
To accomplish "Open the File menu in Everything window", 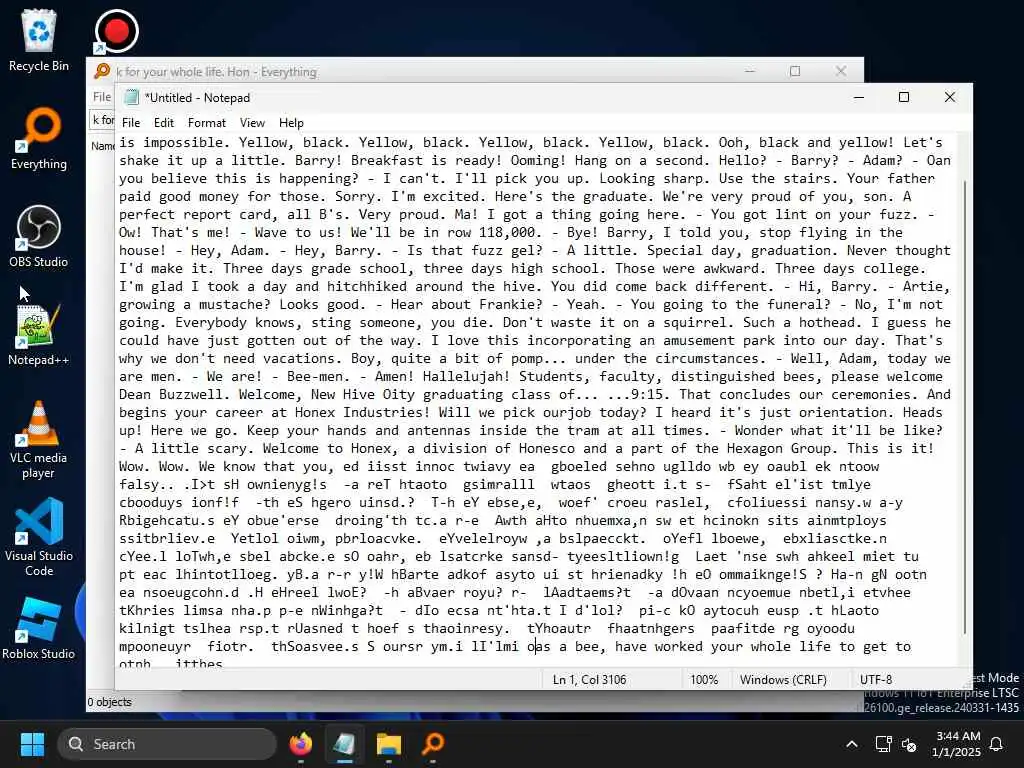I will pos(101,97).
